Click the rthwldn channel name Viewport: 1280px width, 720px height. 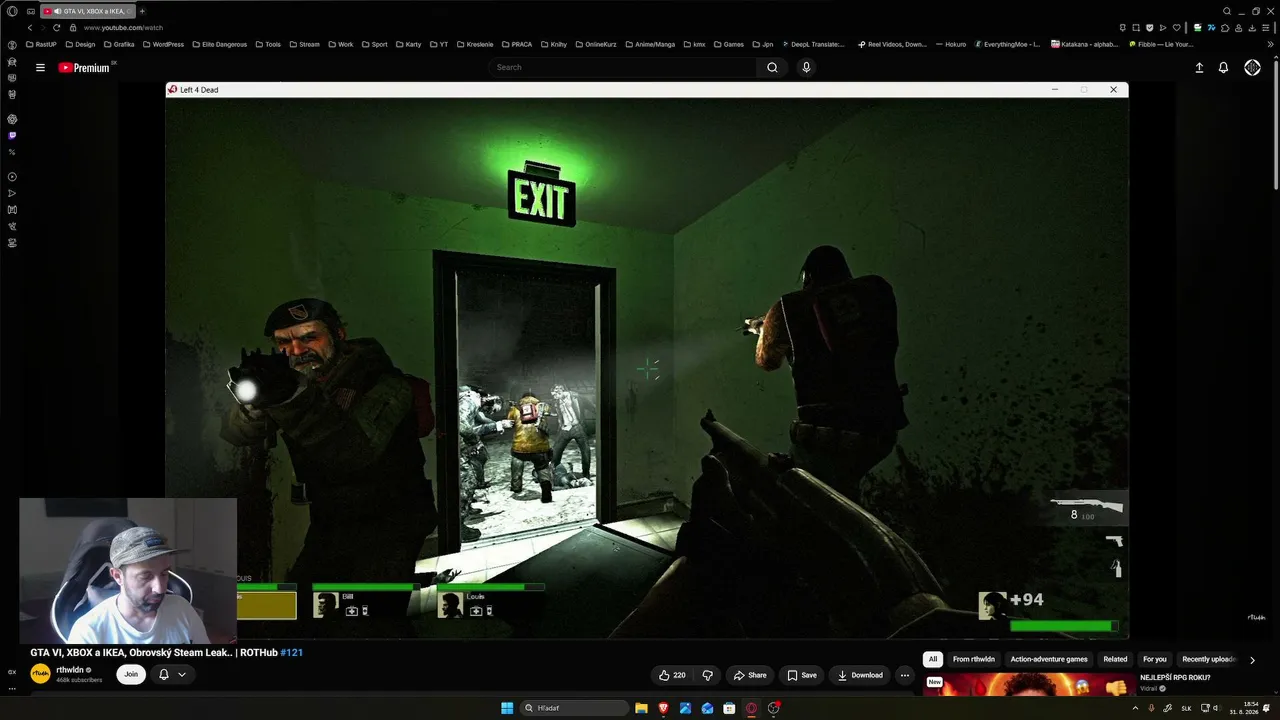point(71,670)
